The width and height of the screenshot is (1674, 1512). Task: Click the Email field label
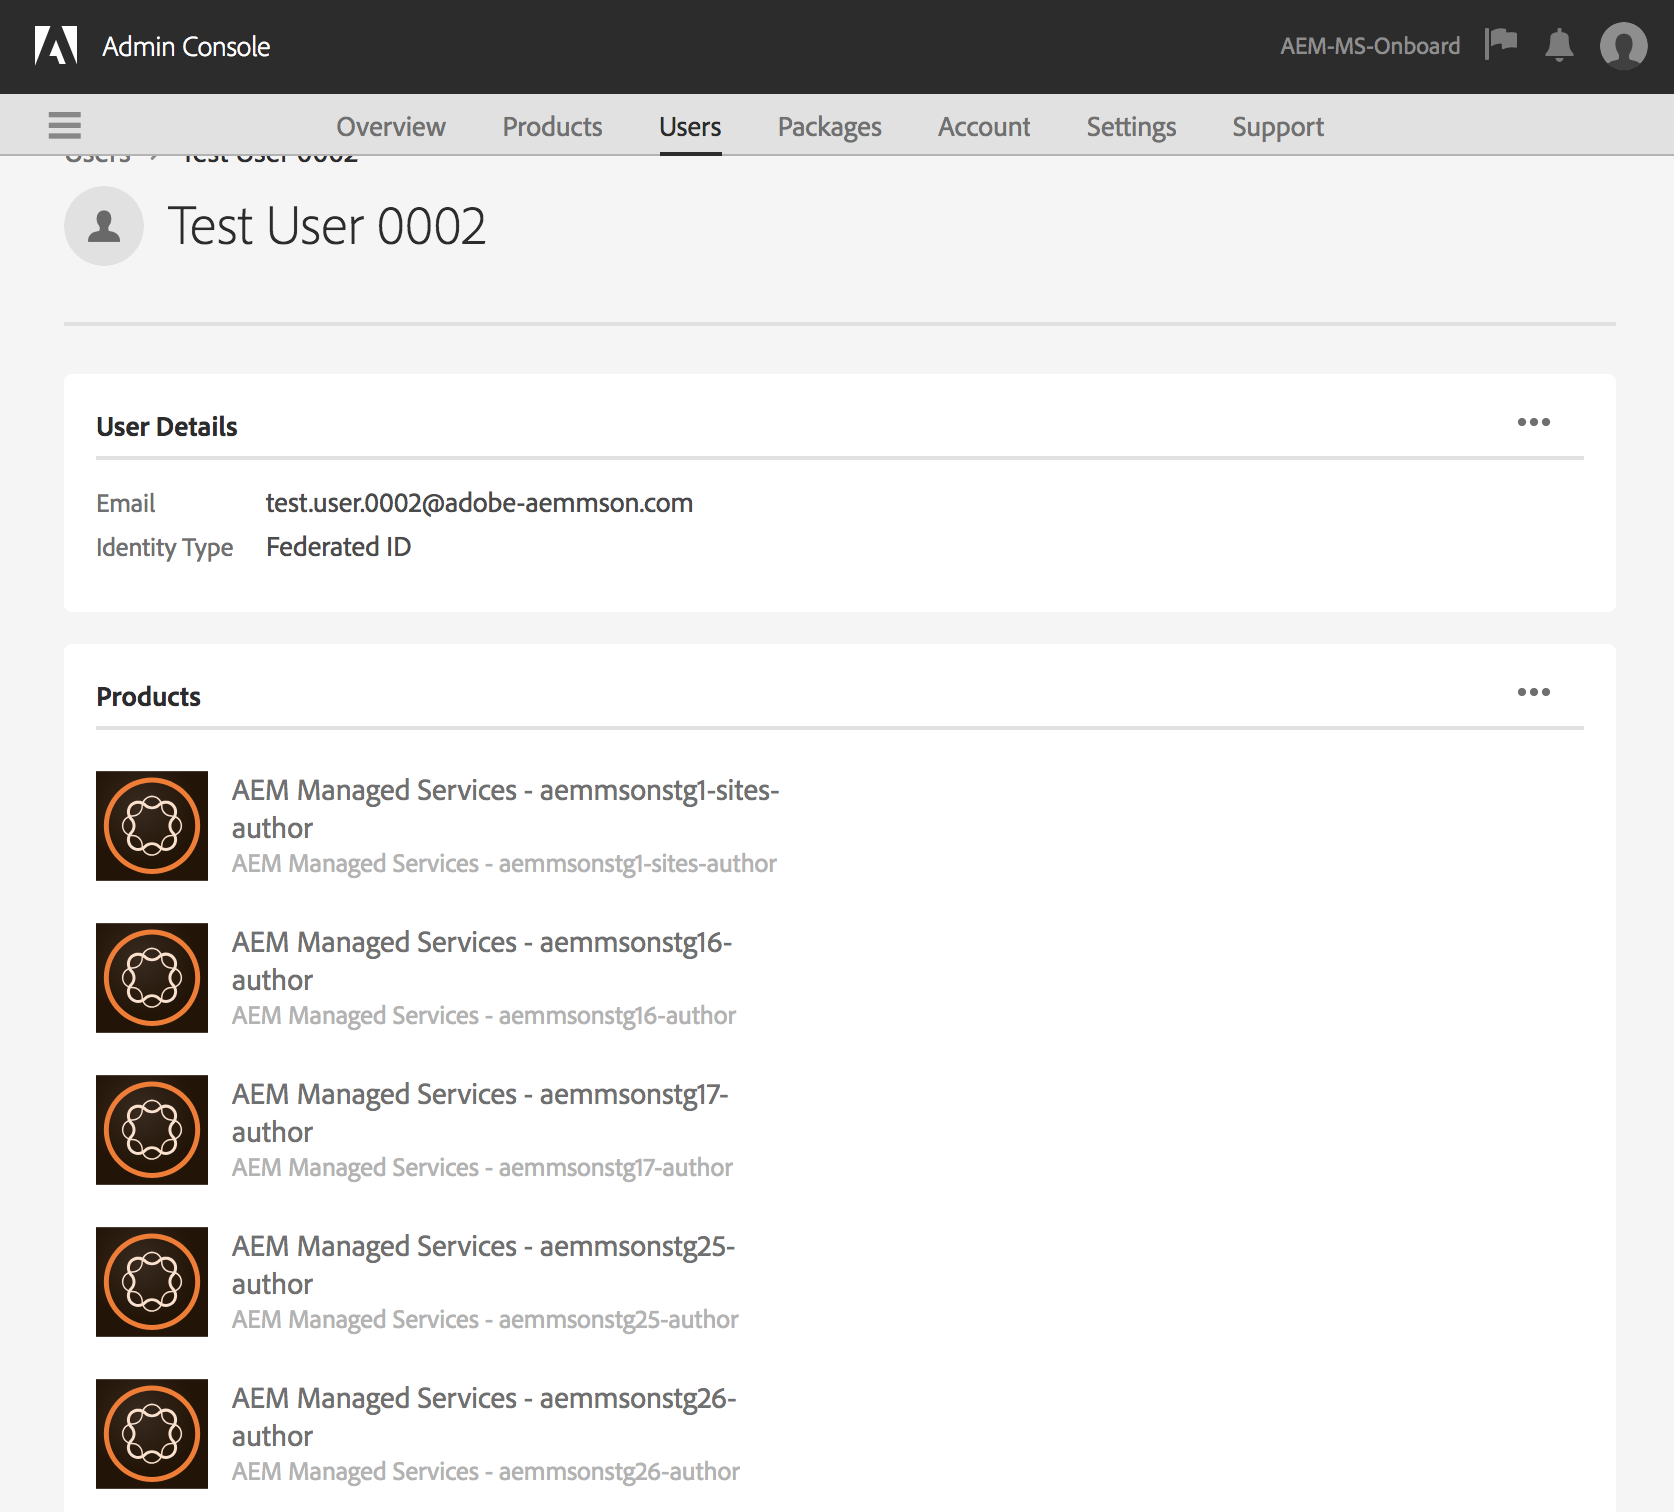pyautogui.click(x=125, y=503)
